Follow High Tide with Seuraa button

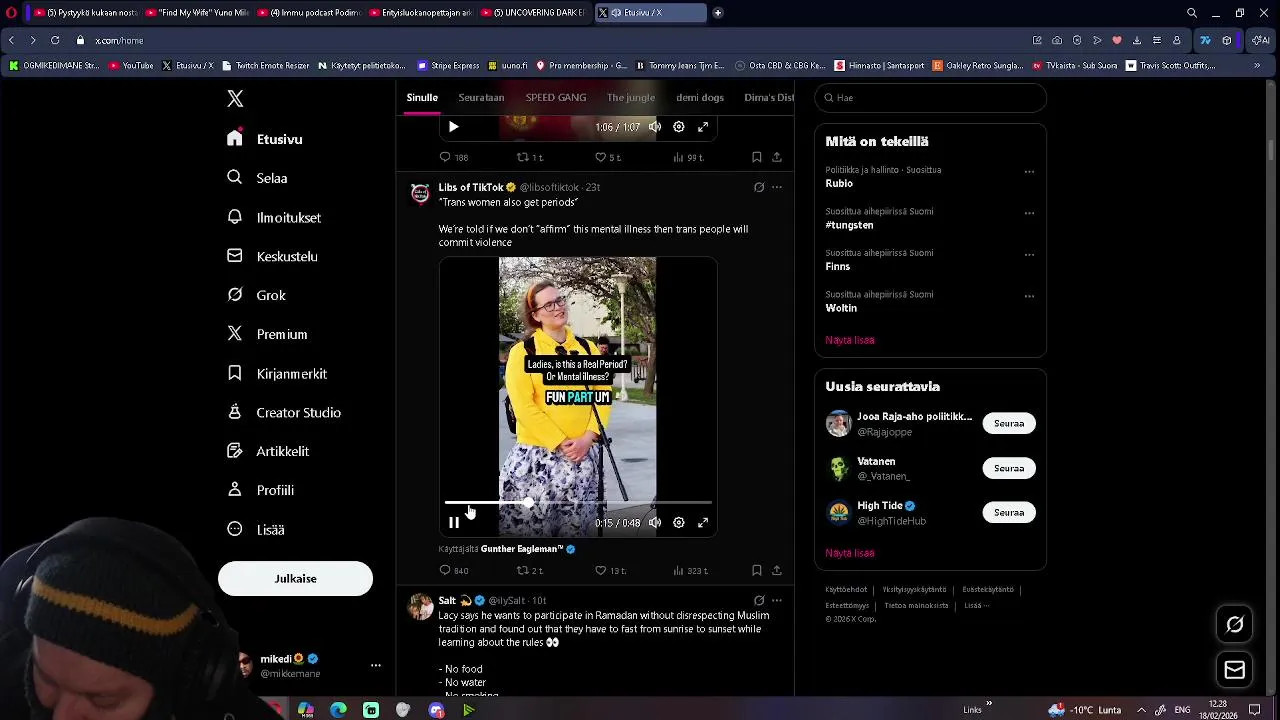[1009, 512]
